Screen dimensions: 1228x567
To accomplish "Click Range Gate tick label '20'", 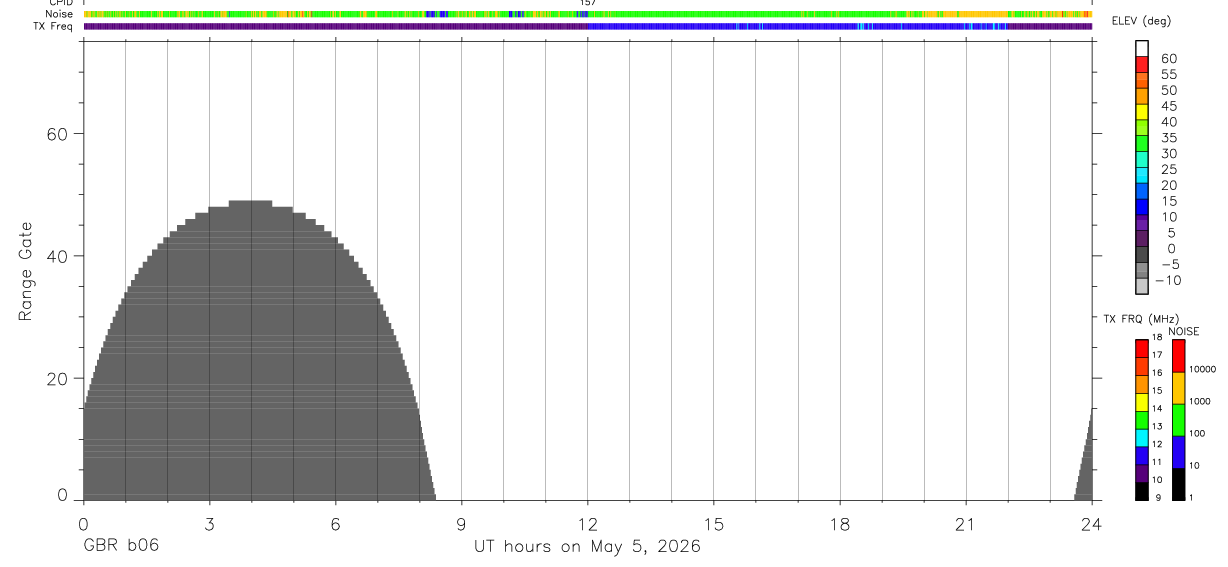I will coord(58,379).
